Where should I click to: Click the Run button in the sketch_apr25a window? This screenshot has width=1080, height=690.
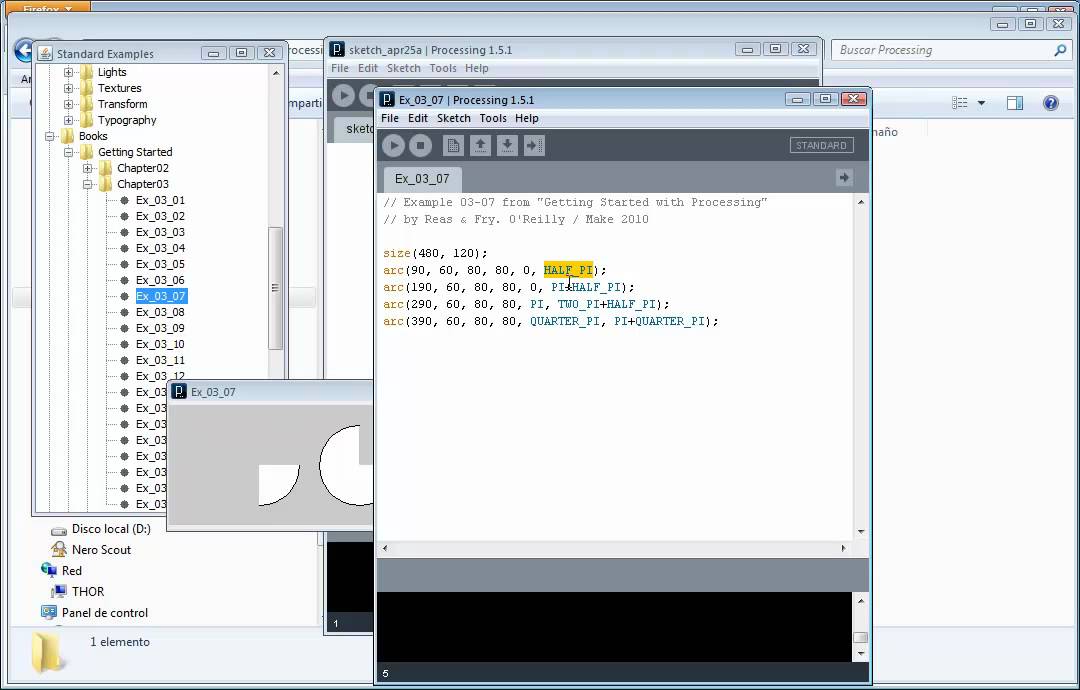(x=343, y=95)
